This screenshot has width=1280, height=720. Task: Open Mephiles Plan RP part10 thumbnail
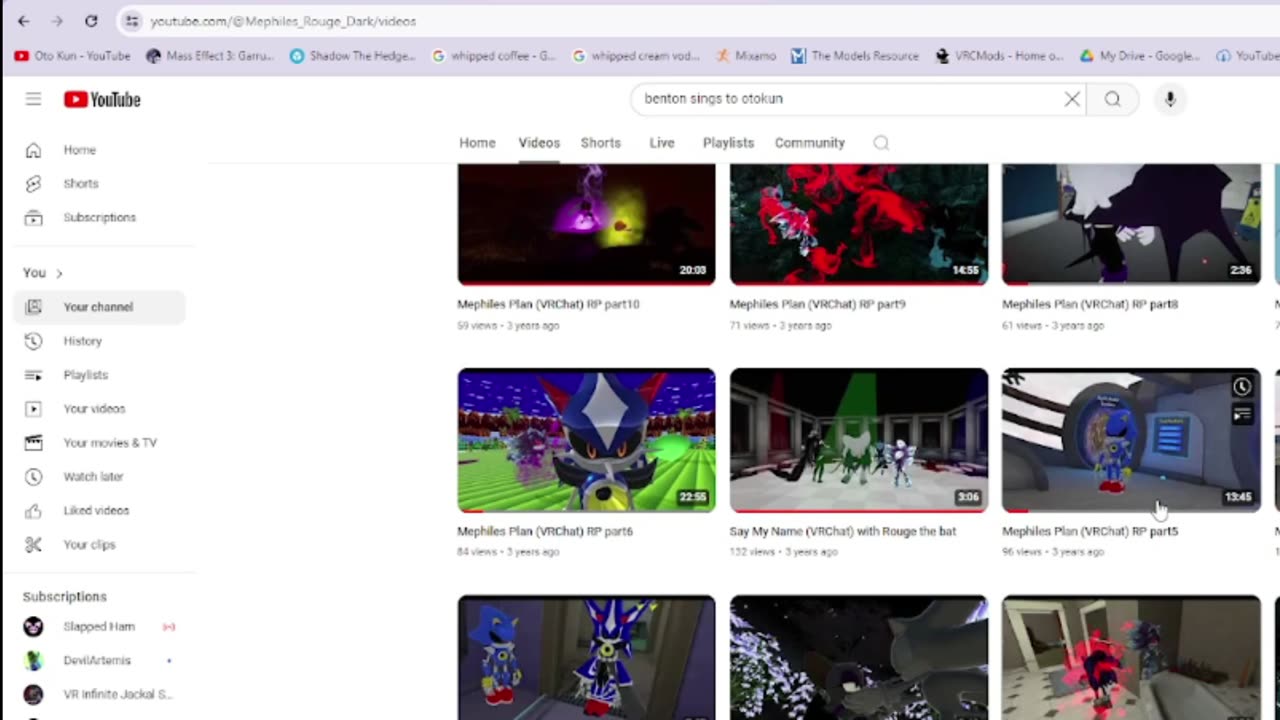[587, 224]
